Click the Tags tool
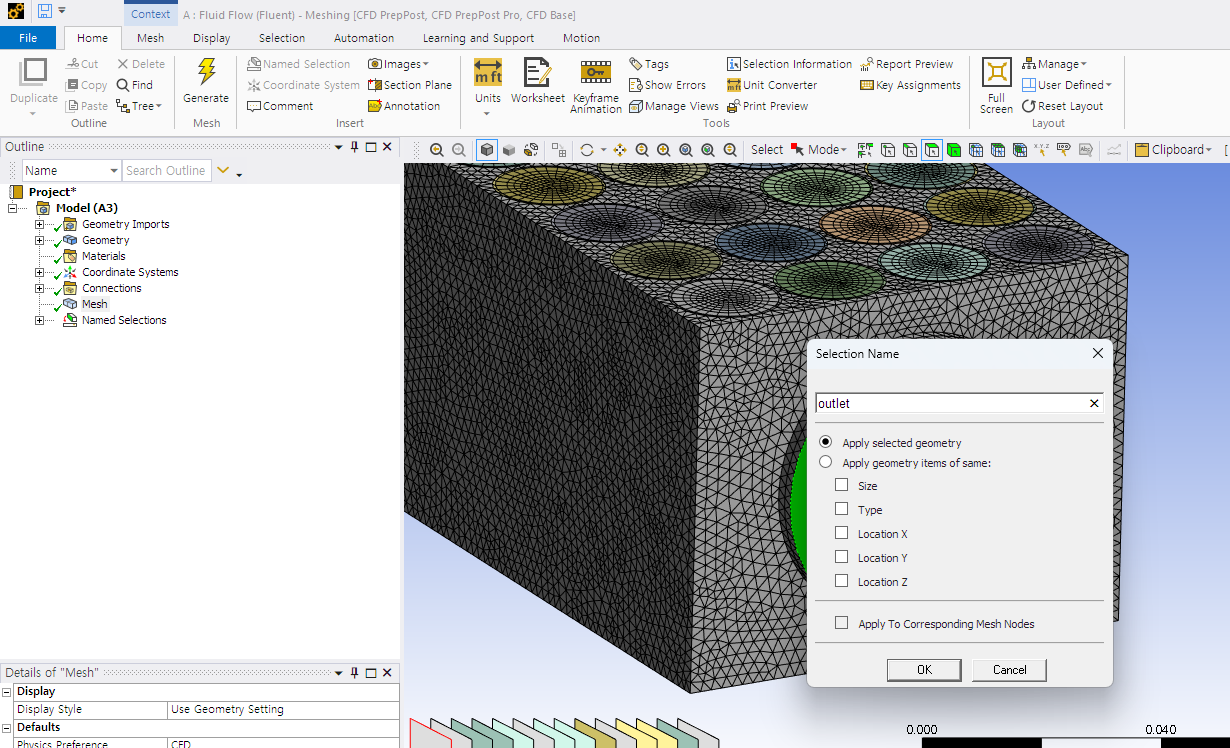1230x748 pixels. click(649, 64)
